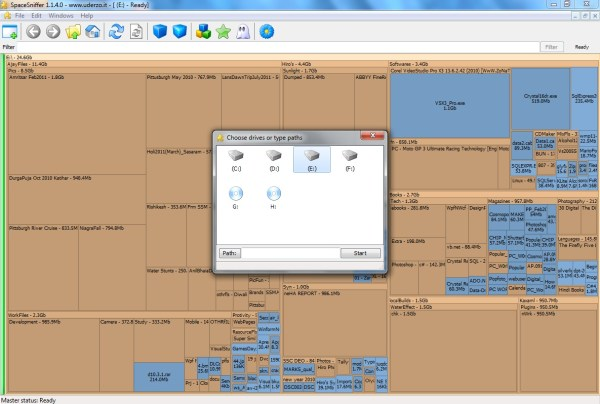The height and width of the screenshot is (404, 600).
Task: Select the d10.3.1.rar 214.0Mb file block
Action: click(x=159, y=377)
